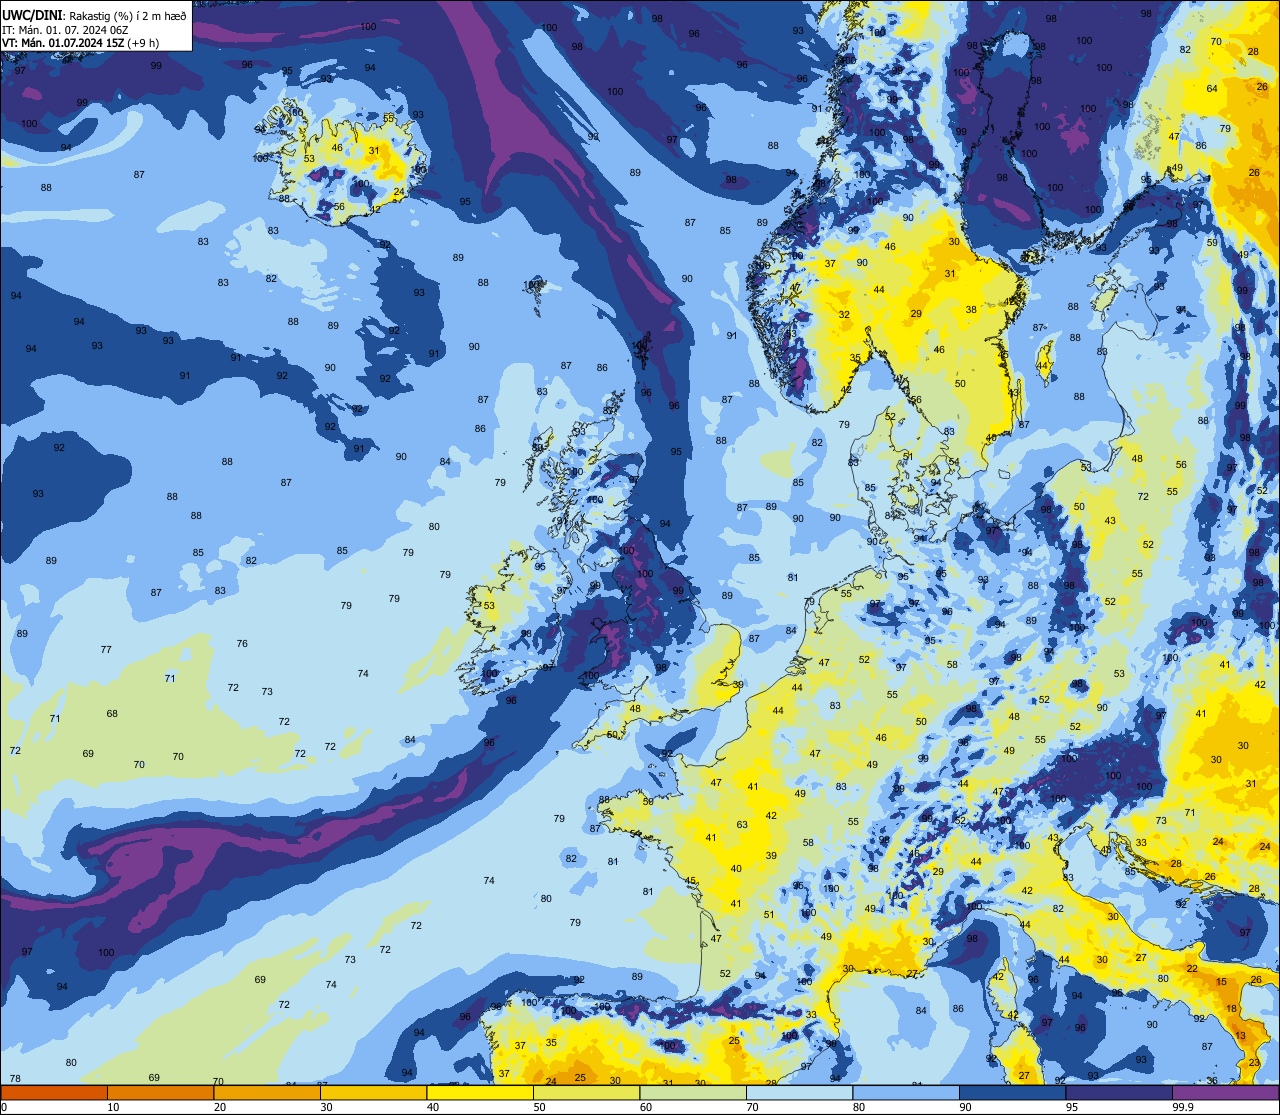Click value 77 in the western Atlantic
The height and width of the screenshot is (1115, 1280).
tap(106, 649)
